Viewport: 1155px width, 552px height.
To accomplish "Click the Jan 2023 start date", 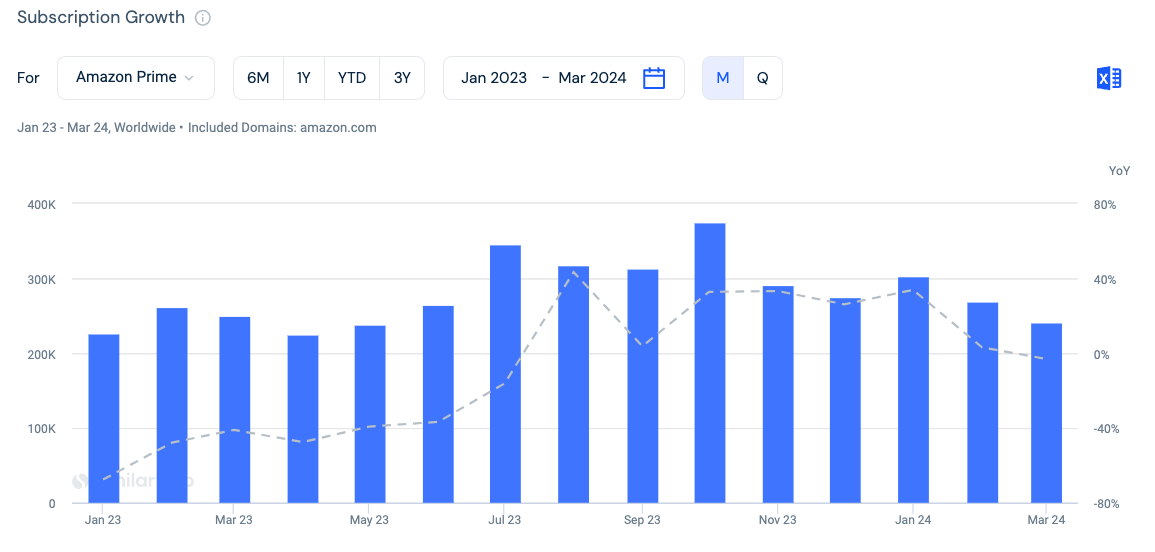I will 494,77.
